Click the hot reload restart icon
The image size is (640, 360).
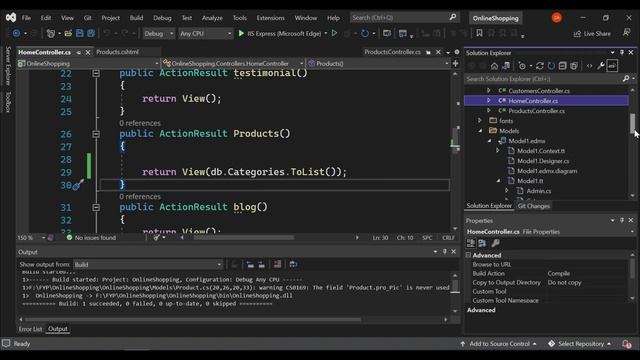(364, 33)
